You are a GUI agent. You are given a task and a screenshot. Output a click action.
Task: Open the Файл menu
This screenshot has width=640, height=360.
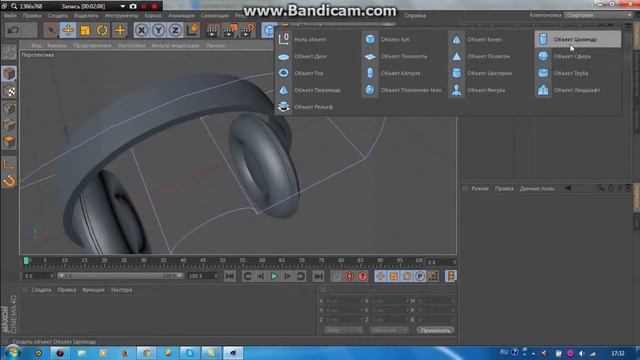tap(10, 16)
